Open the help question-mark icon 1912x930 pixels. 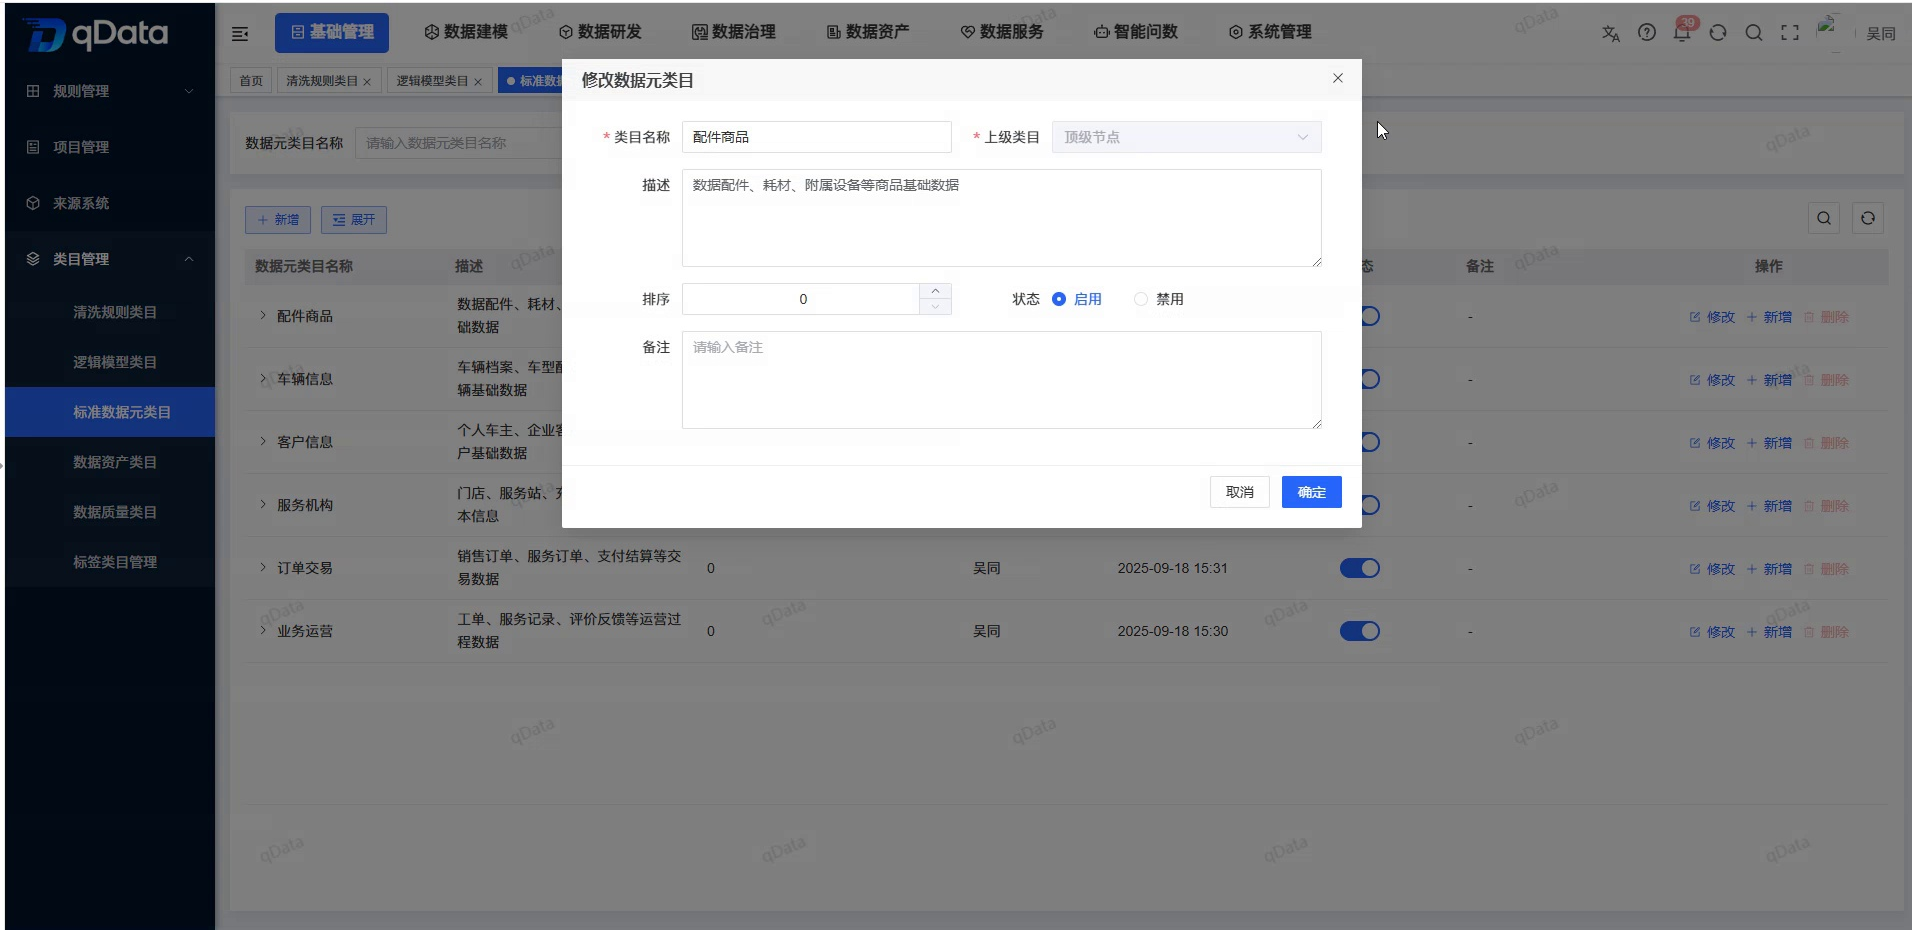(x=1647, y=32)
